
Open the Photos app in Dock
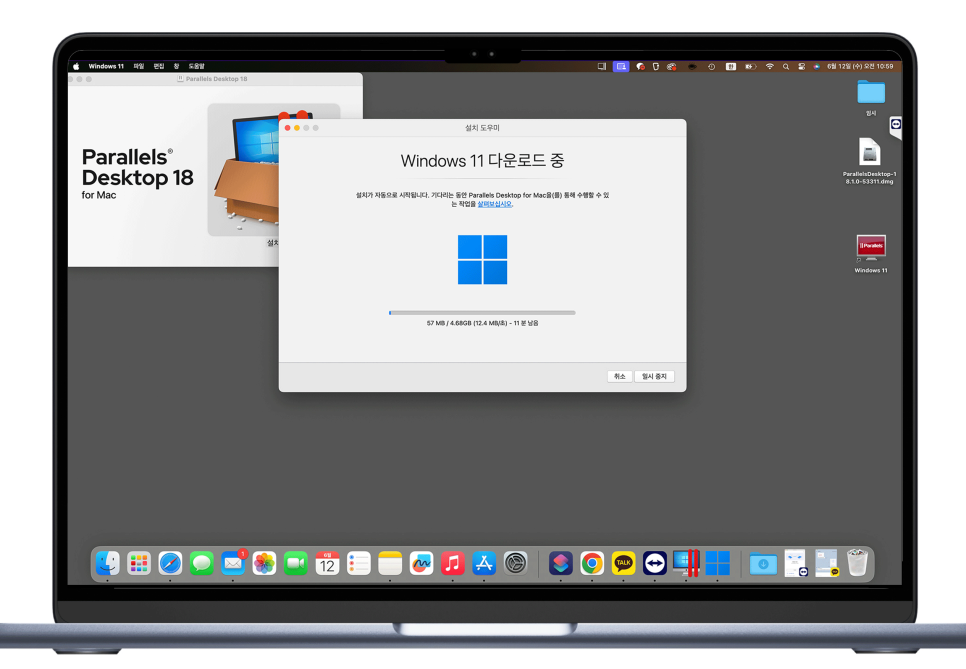264,563
